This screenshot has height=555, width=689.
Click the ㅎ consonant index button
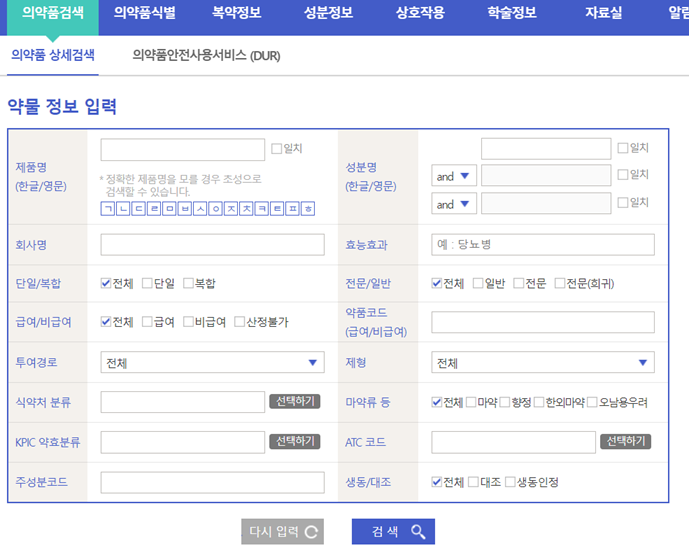[308, 209]
